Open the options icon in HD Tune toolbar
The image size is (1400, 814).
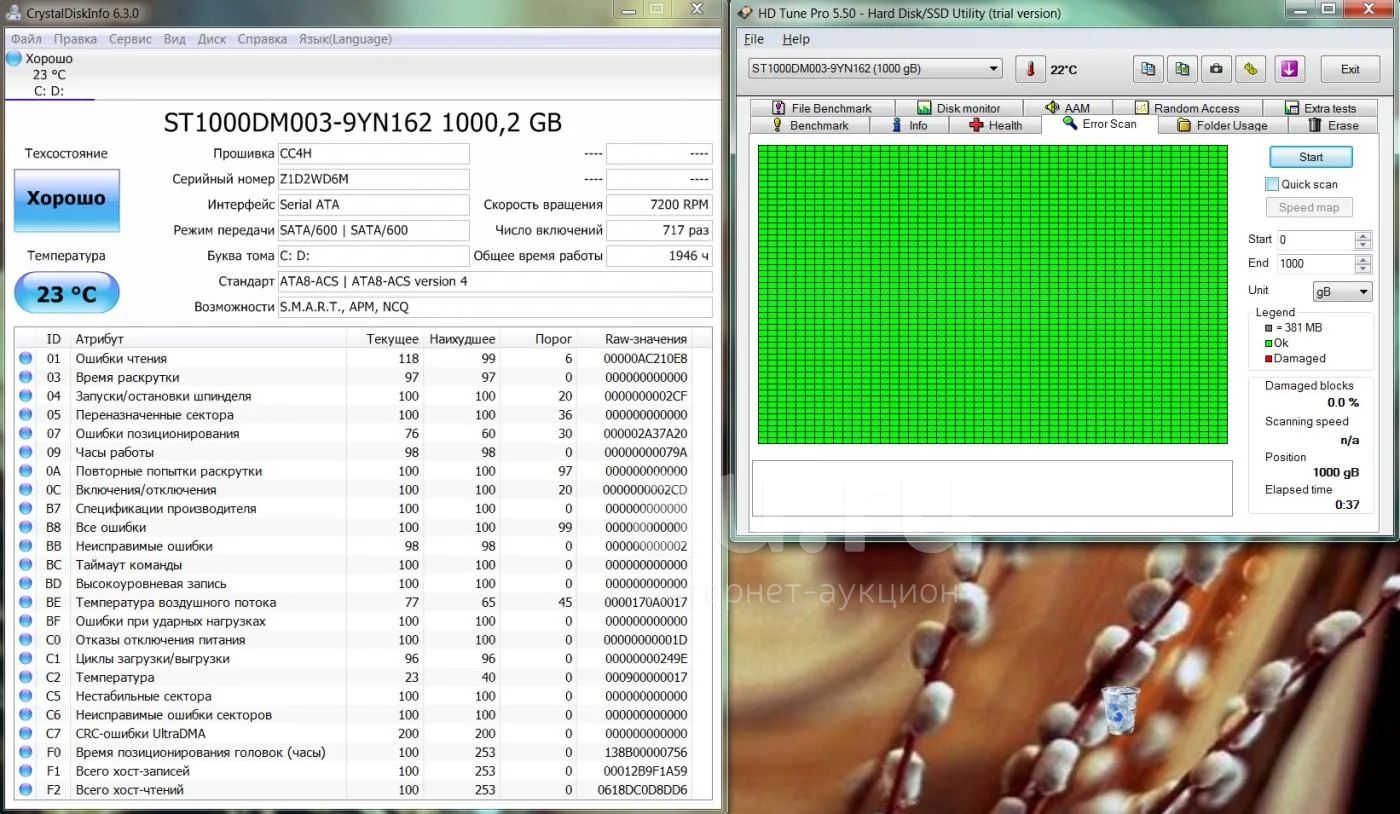(1250, 69)
